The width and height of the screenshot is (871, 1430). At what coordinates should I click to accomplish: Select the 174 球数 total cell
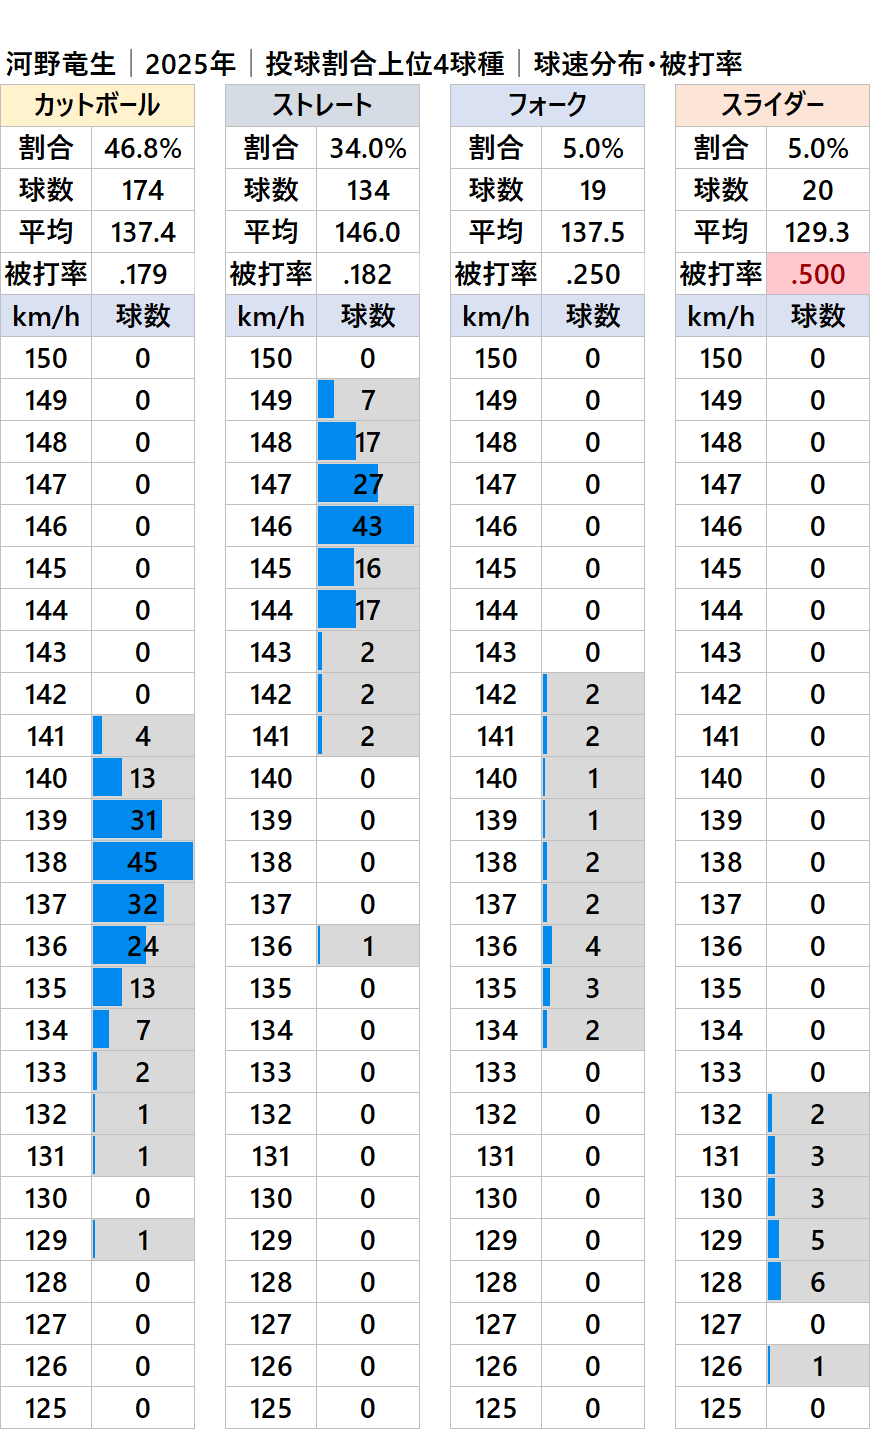(x=143, y=191)
